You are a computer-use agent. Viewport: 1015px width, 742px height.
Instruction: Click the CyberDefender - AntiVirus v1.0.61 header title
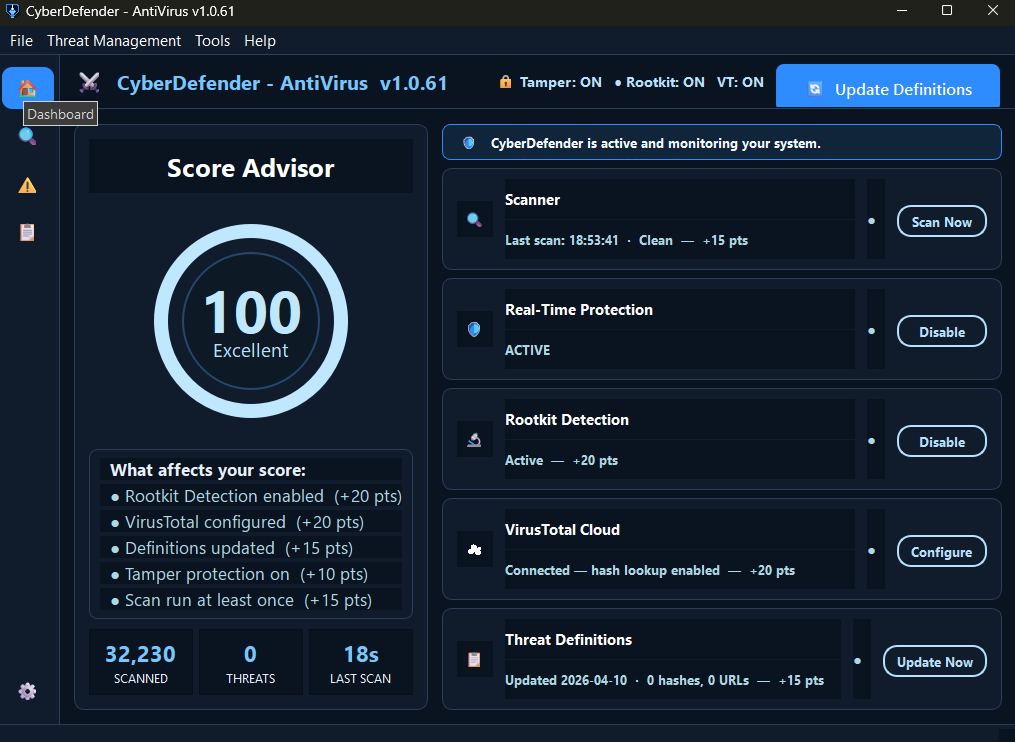(282, 83)
